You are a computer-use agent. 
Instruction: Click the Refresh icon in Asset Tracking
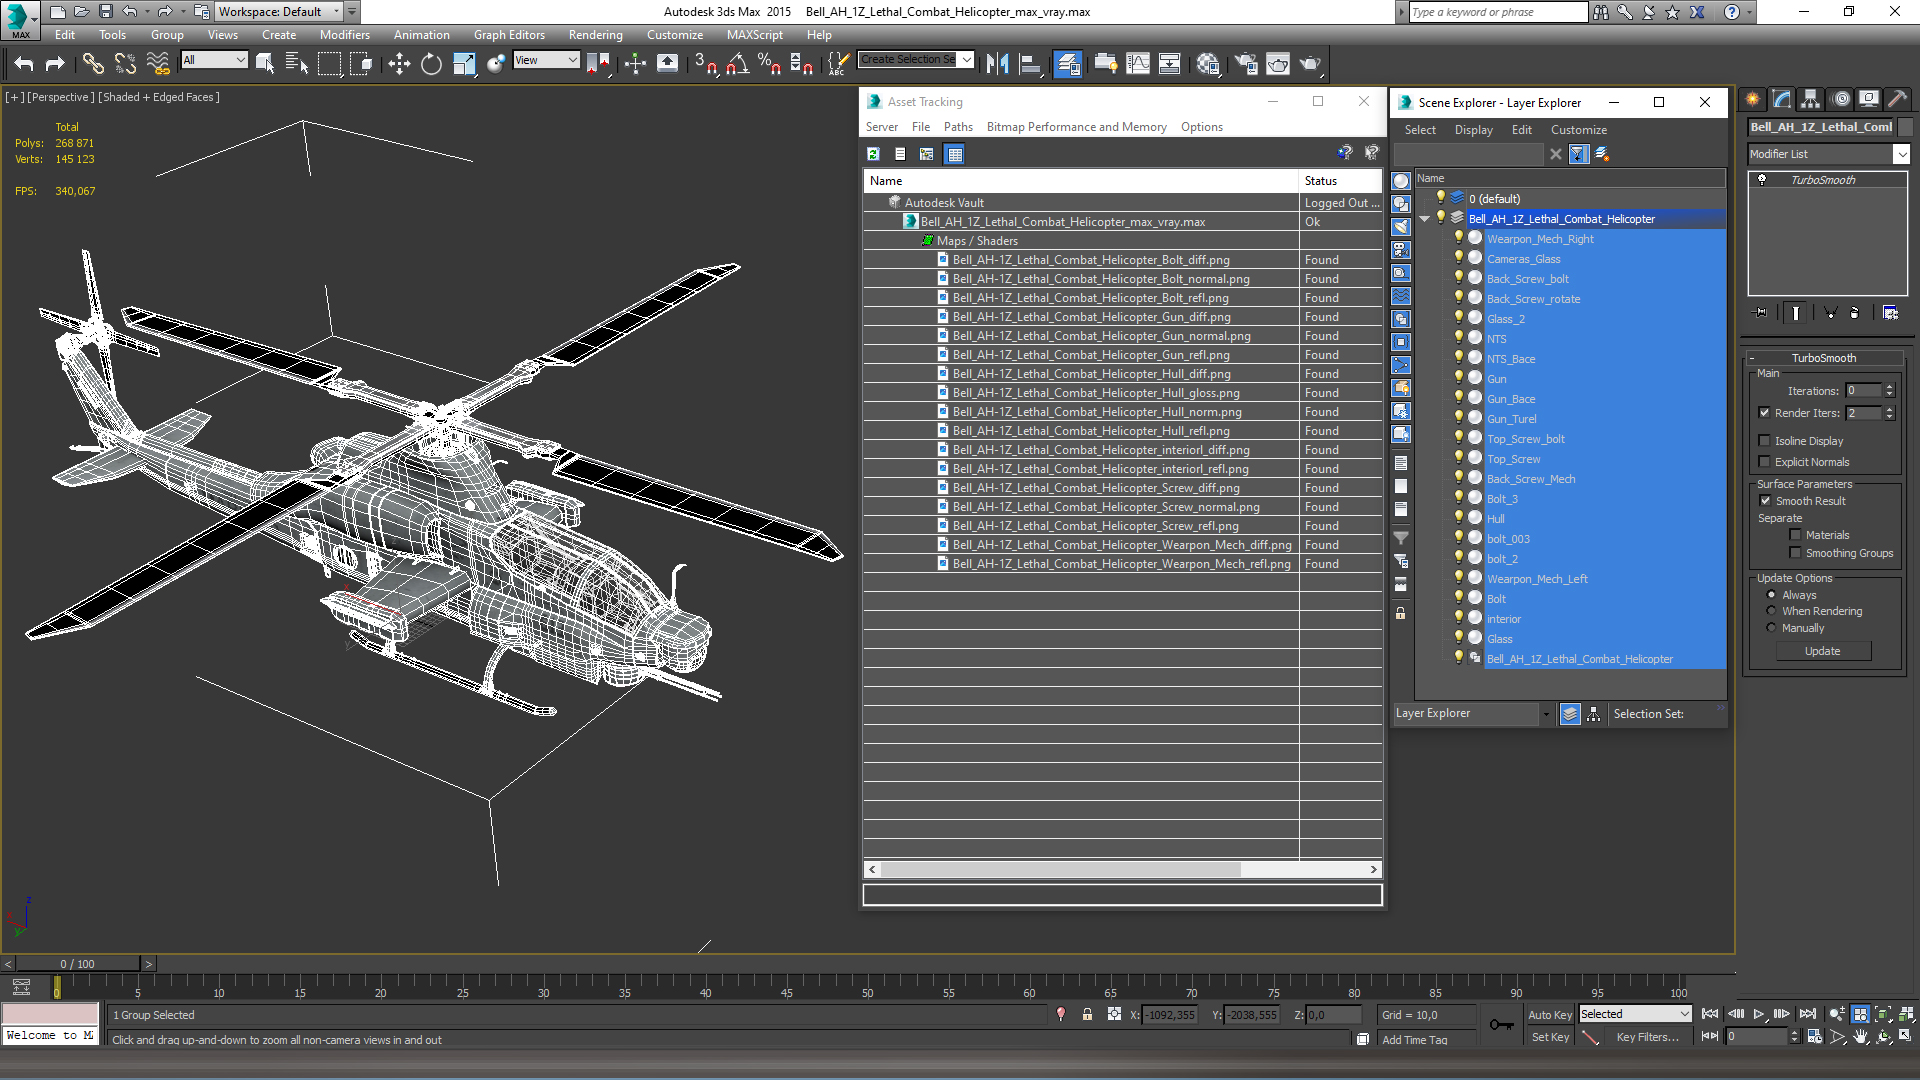[873, 154]
